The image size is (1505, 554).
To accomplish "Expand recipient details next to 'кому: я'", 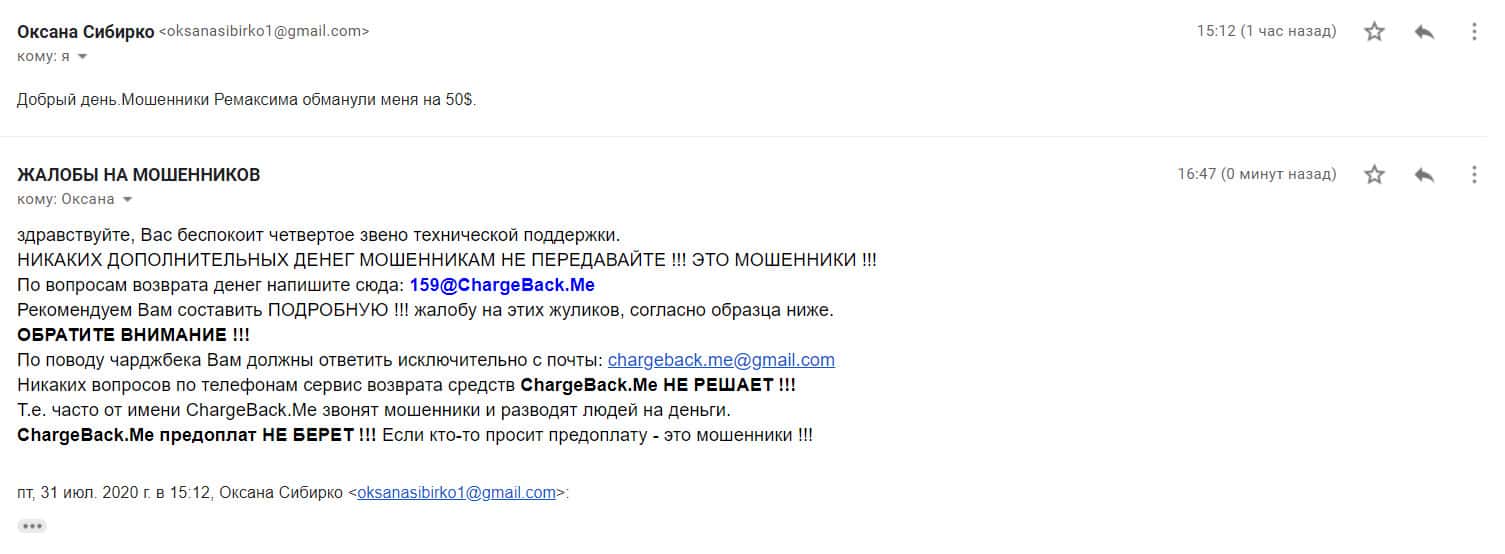I will click(82, 57).
